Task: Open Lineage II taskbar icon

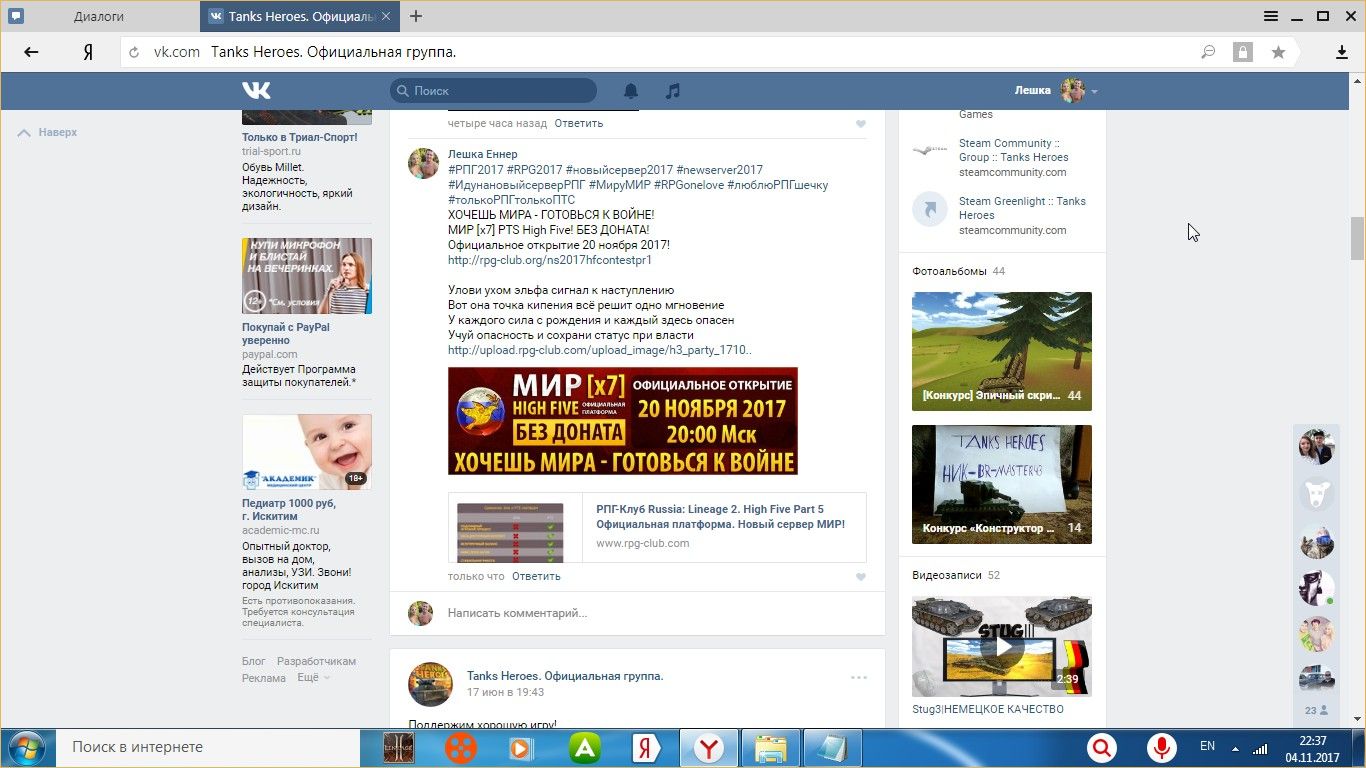Action: tap(399, 748)
